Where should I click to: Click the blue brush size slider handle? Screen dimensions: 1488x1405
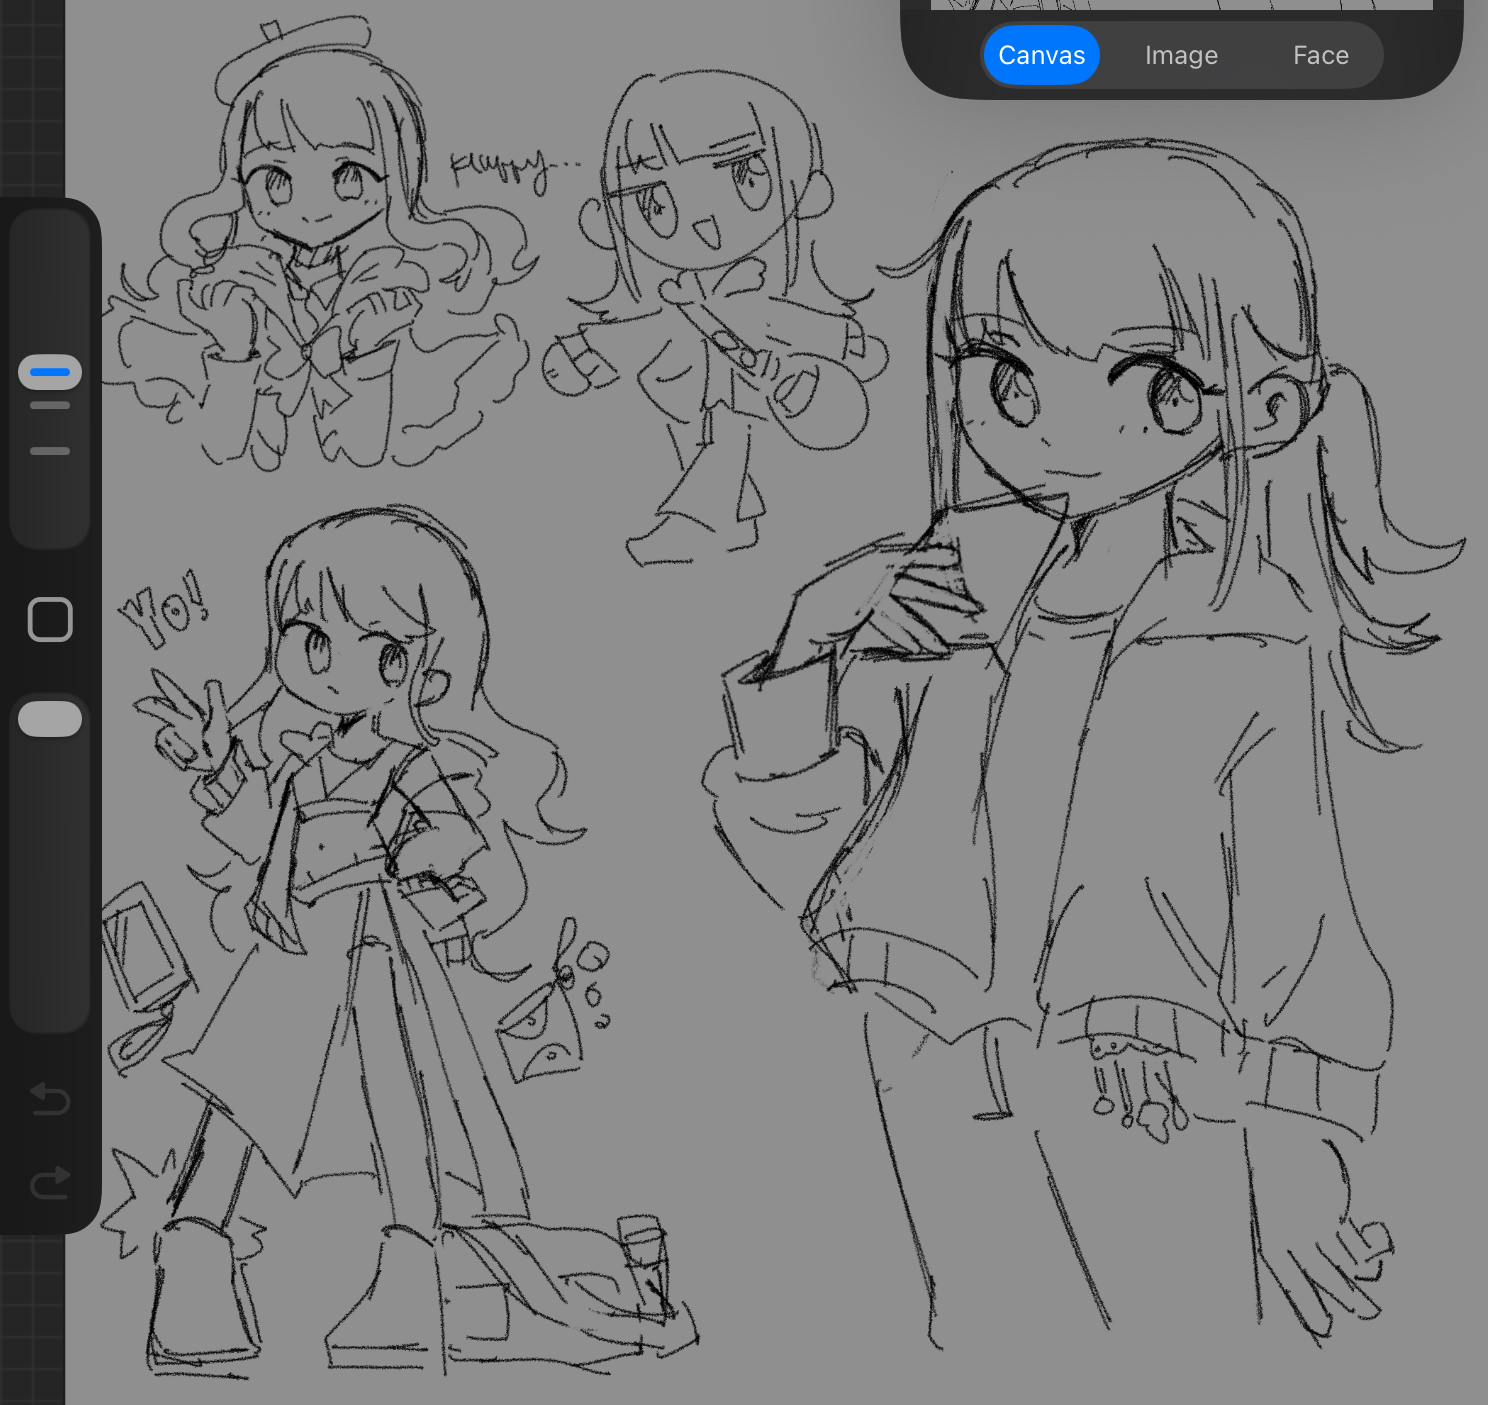pyautogui.click(x=50, y=372)
